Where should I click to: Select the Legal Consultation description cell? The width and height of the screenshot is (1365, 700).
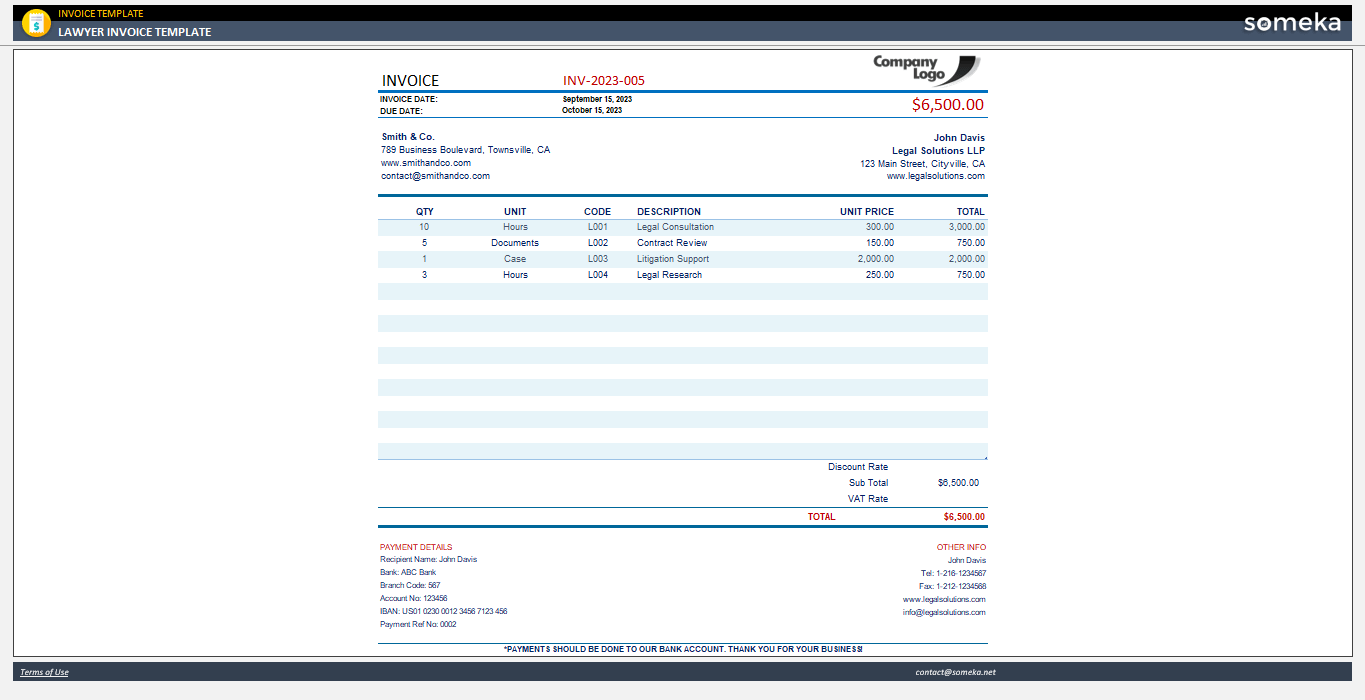[676, 227]
